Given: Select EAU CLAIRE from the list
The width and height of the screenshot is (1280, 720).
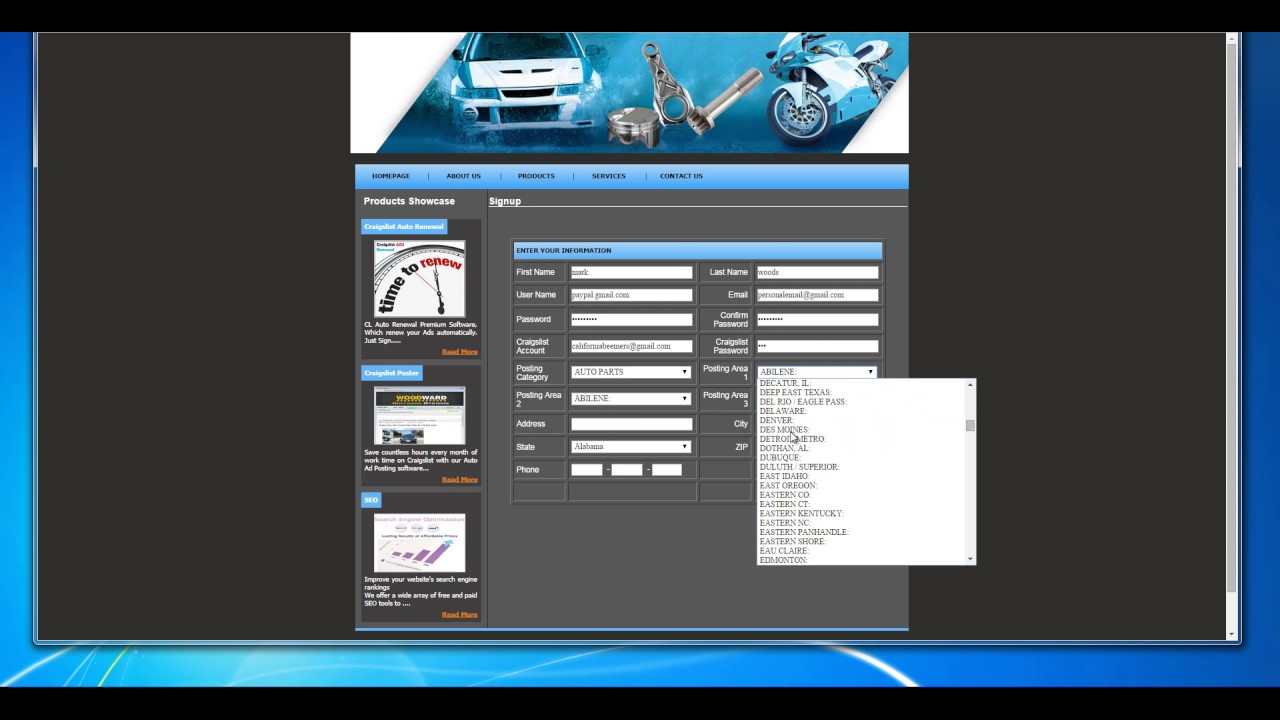Looking at the screenshot, I should [x=862, y=551].
